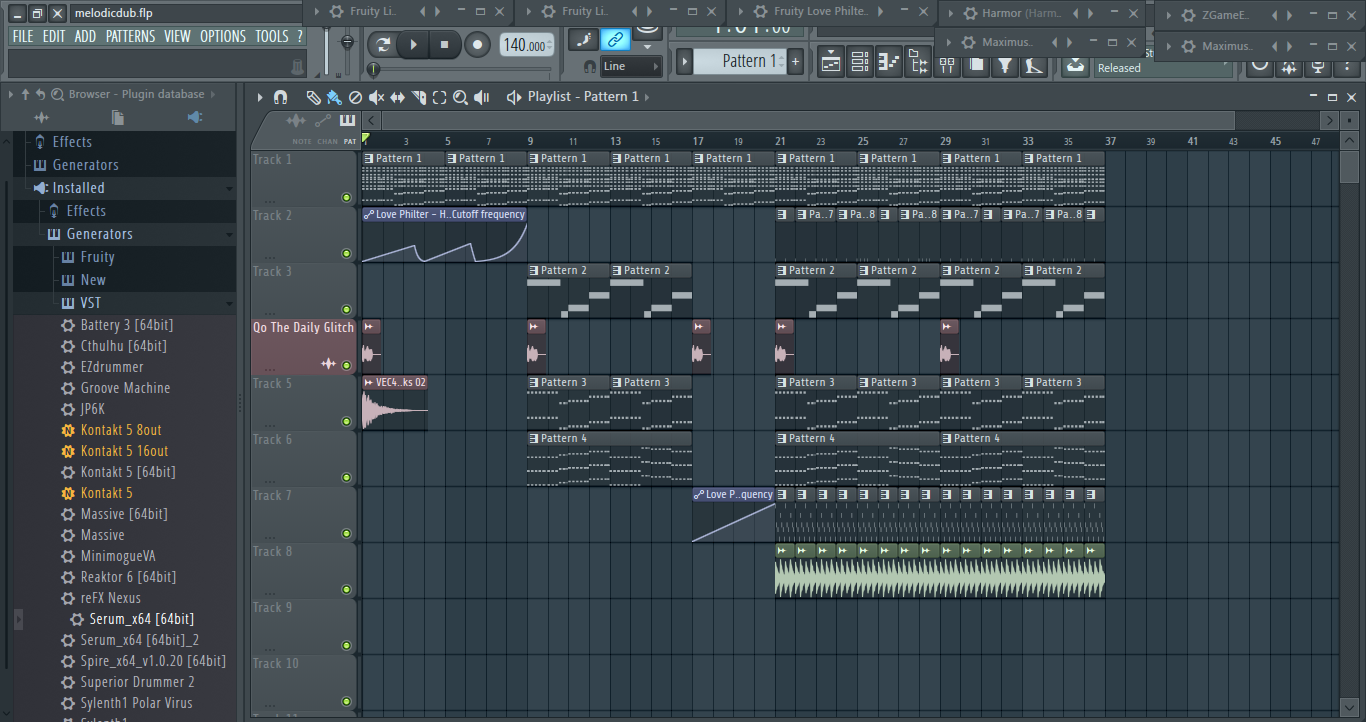Image resolution: width=1366 pixels, height=722 pixels.
Task: Open ZGameEditor plugin window menu arrow
Action: click(1167, 16)
